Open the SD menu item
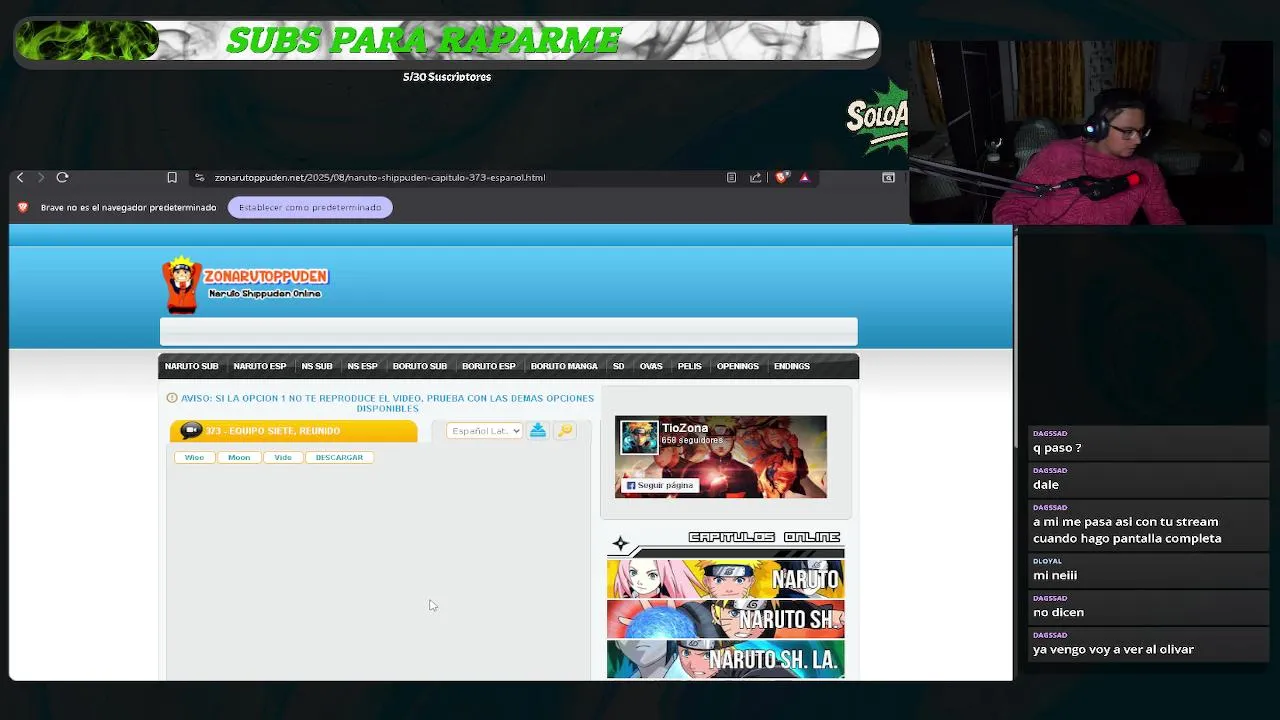The width and height of the screenshot is (1280, 720). click(x=618, y=366)
